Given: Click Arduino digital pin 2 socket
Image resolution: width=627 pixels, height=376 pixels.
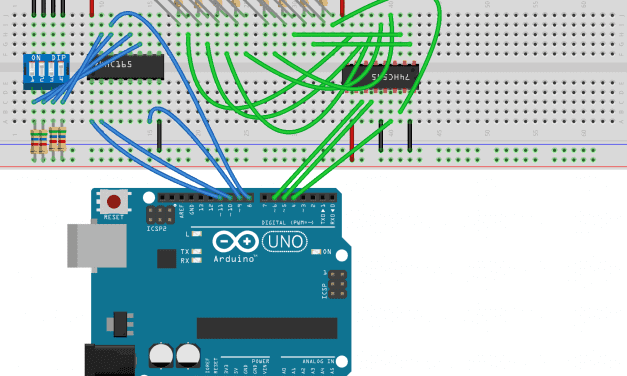Looking at the screenshot, I should point(313,198).
